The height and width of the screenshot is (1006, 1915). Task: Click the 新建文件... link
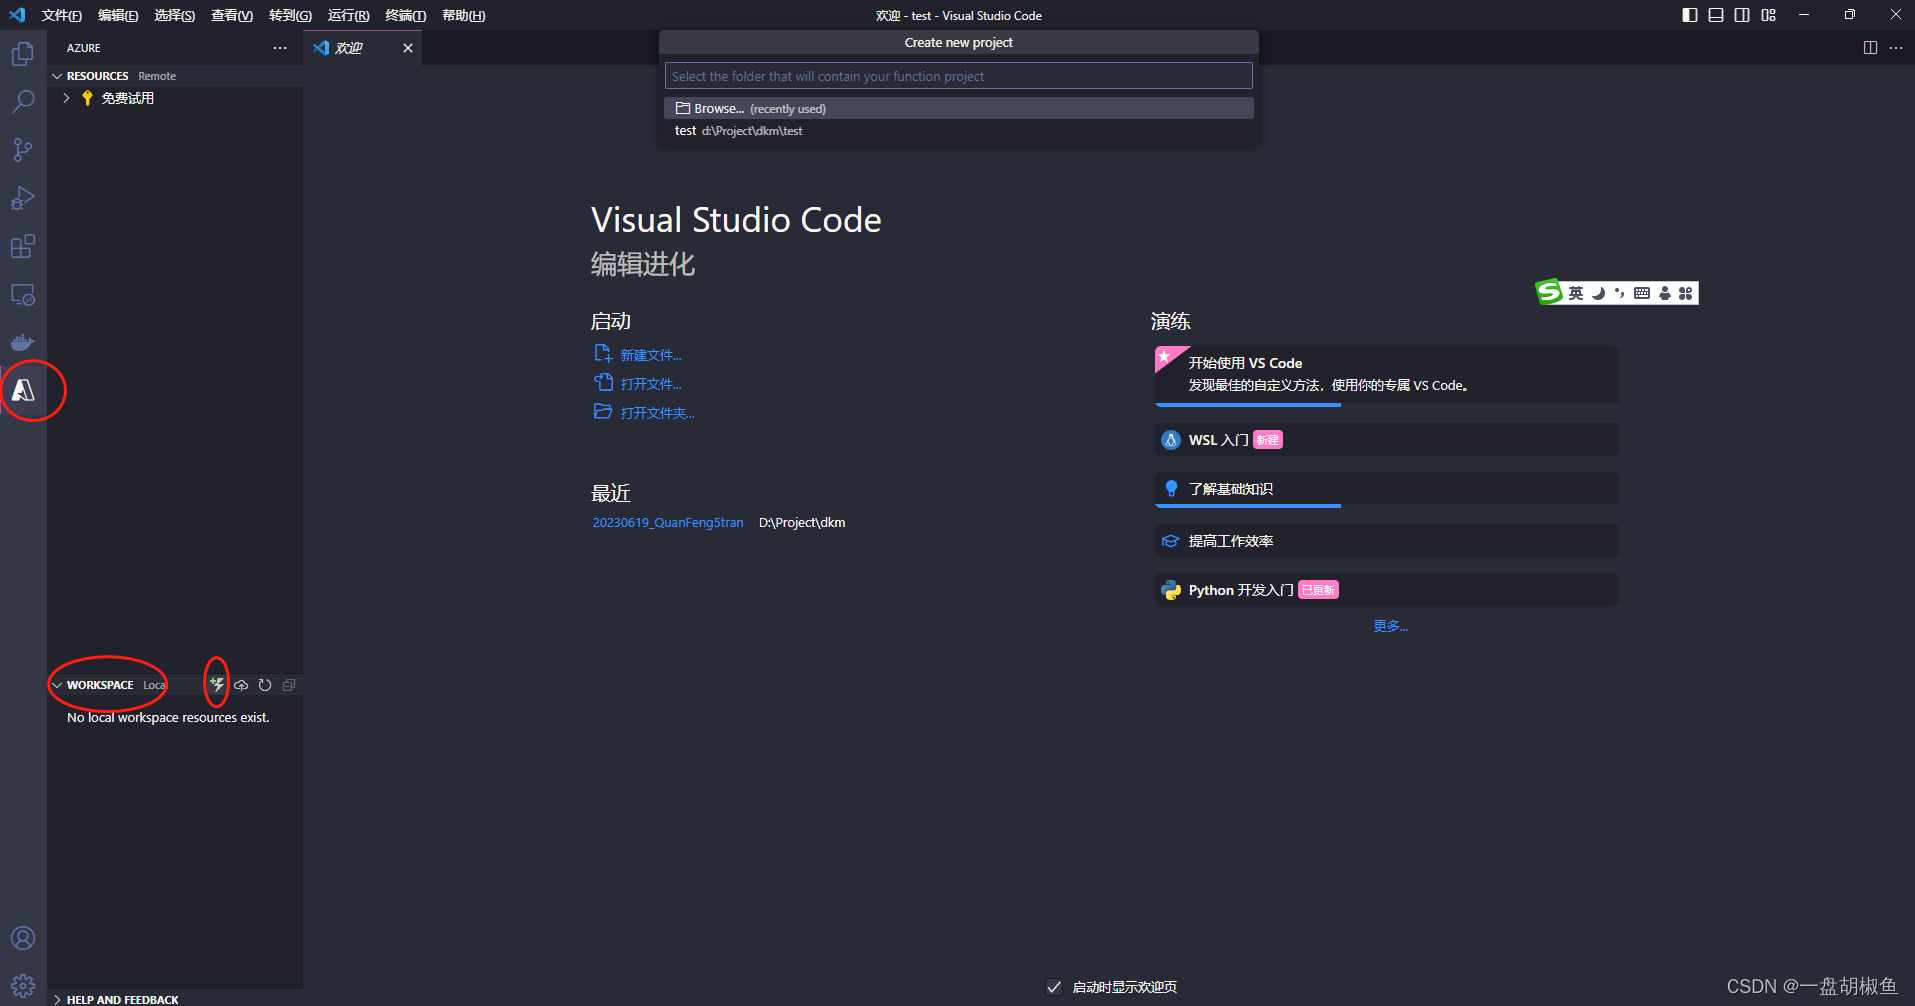click(651, 355)
